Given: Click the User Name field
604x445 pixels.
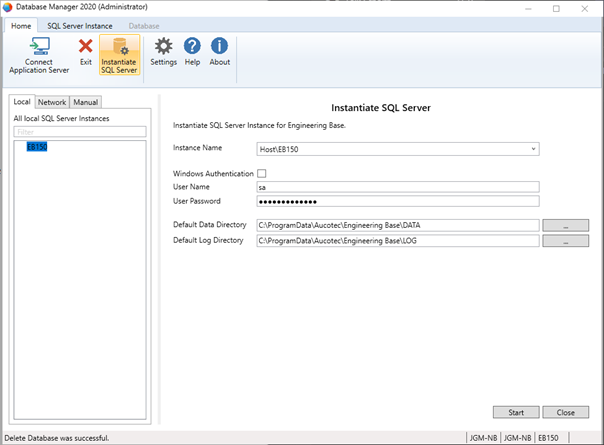Looking at the screenshot, I should (x=398, y=187).
